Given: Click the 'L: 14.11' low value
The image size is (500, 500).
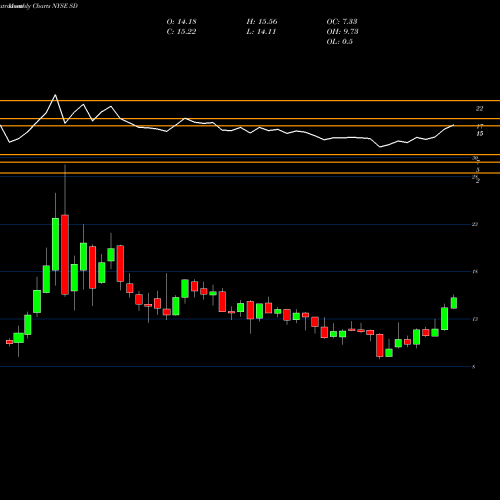Looking at the screenshot, I should click(x=261, y=32).
